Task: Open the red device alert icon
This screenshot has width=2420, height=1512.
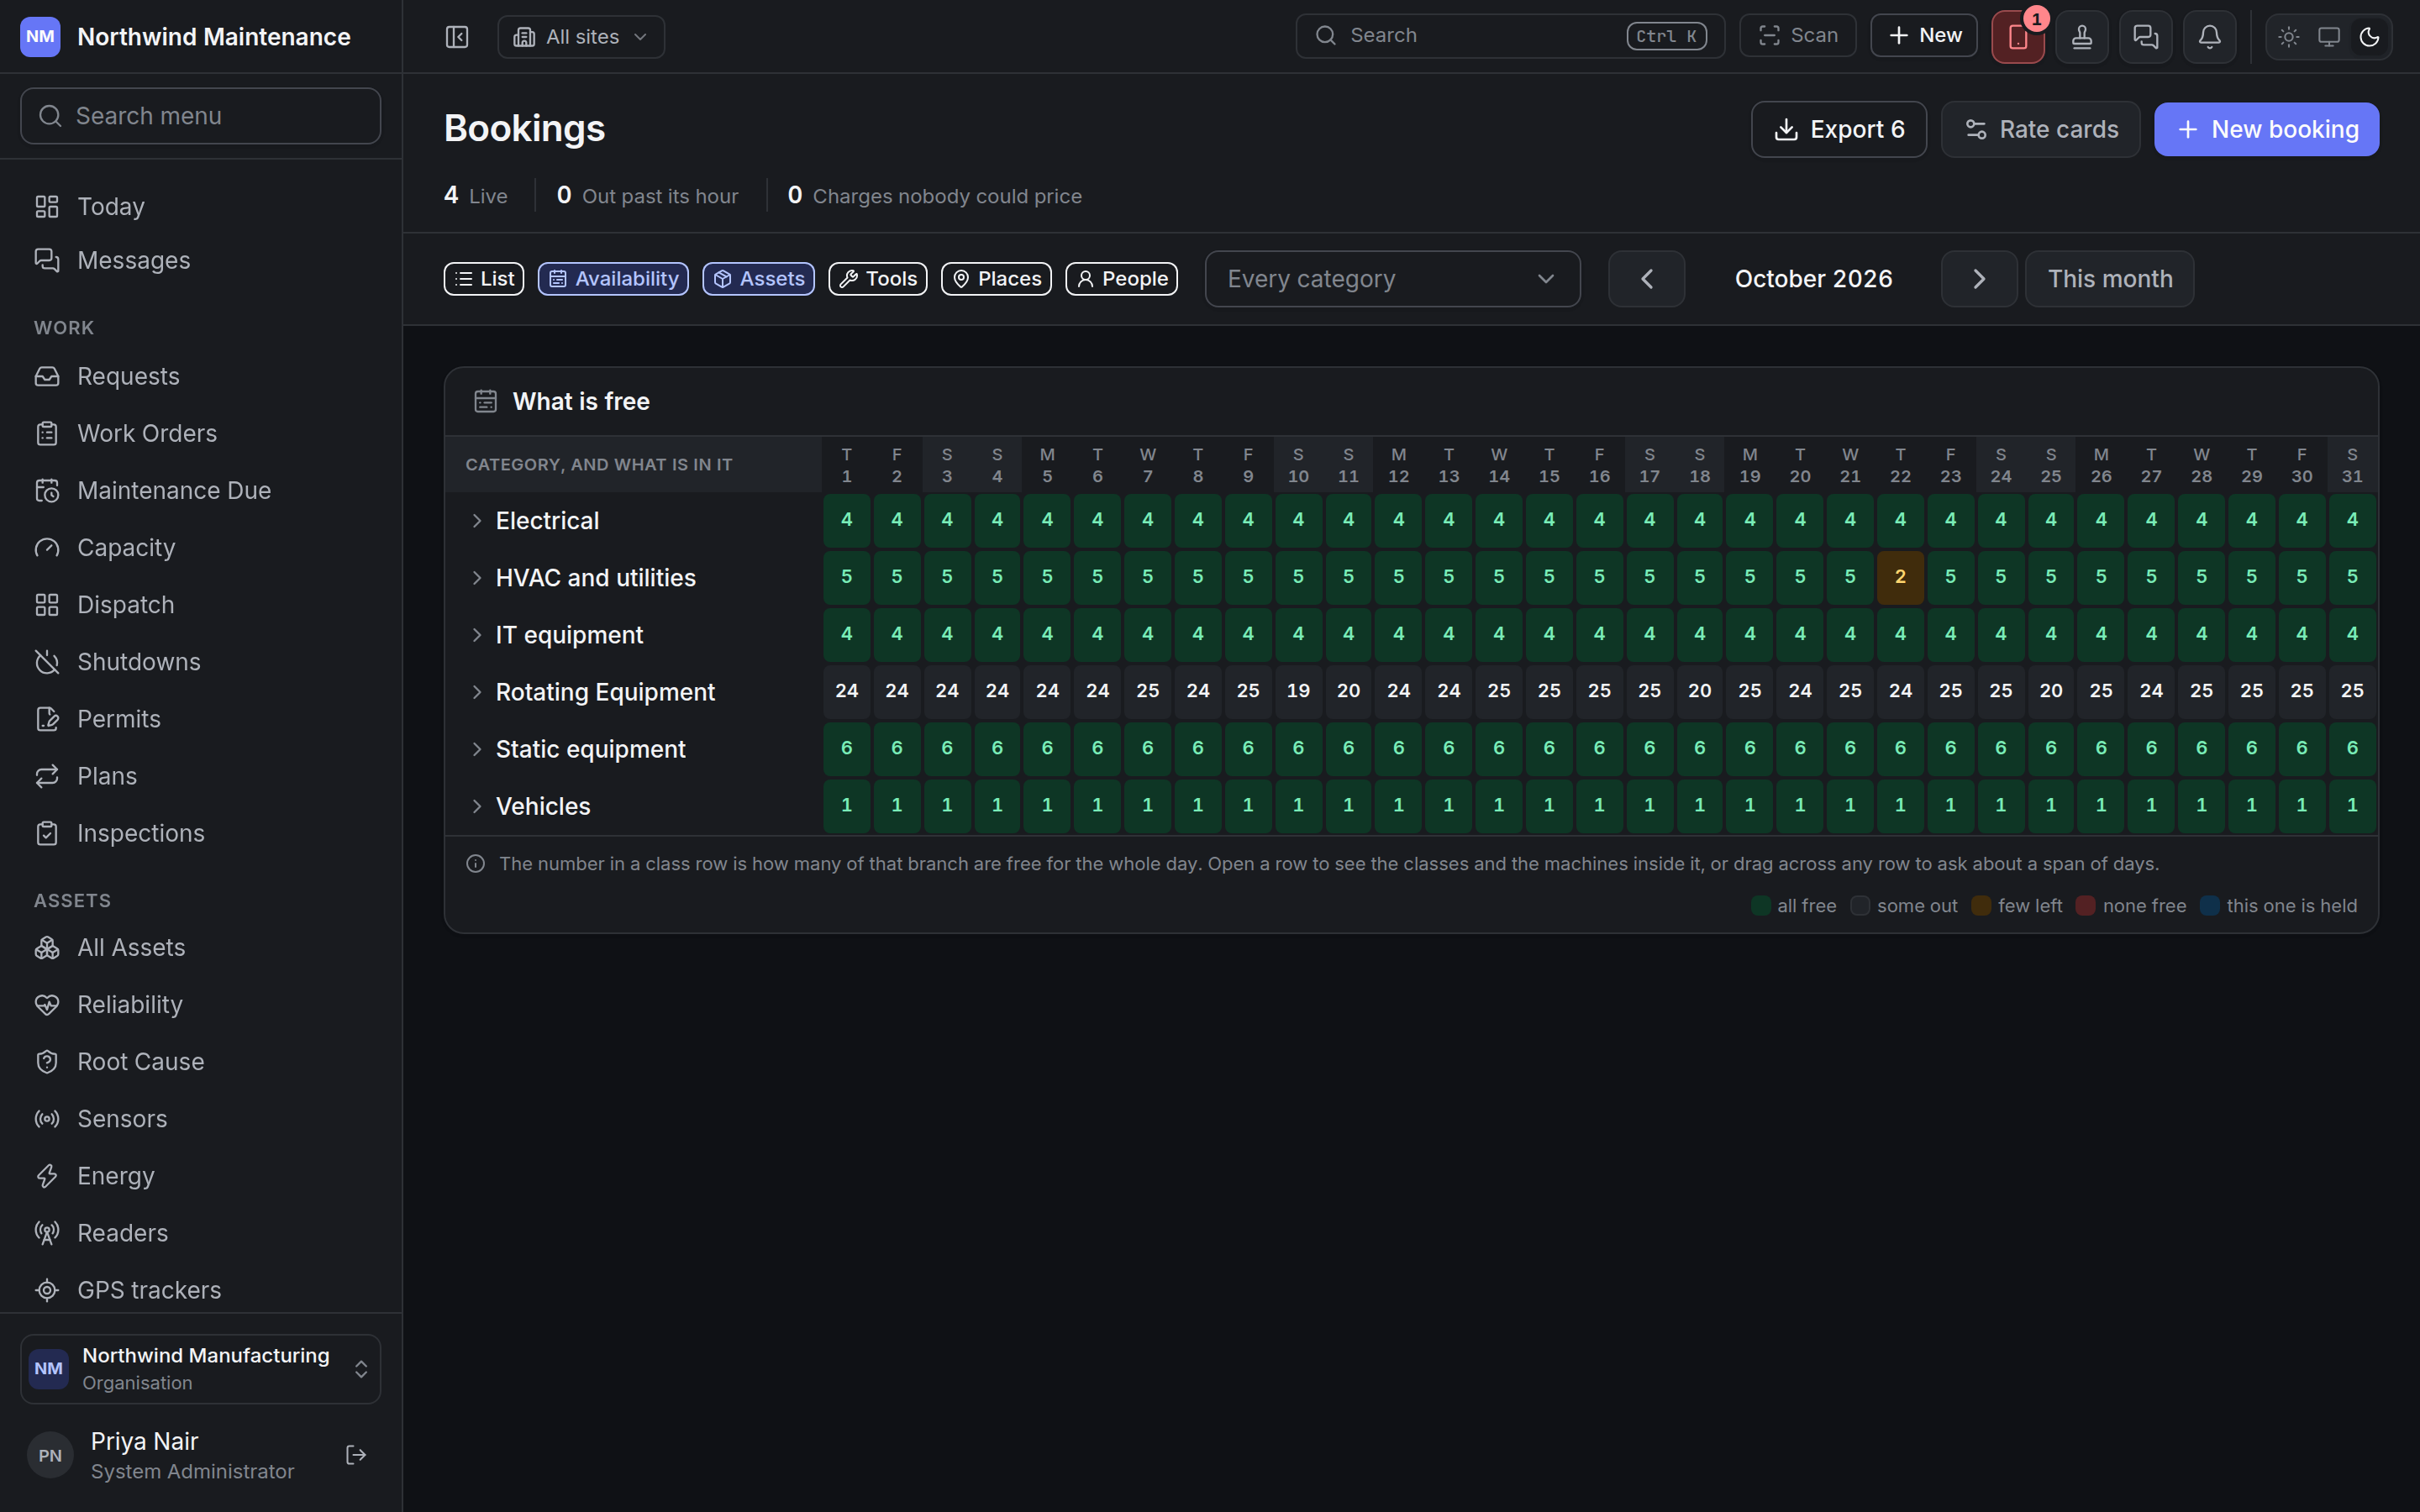Action: [x=2017, y=37]
